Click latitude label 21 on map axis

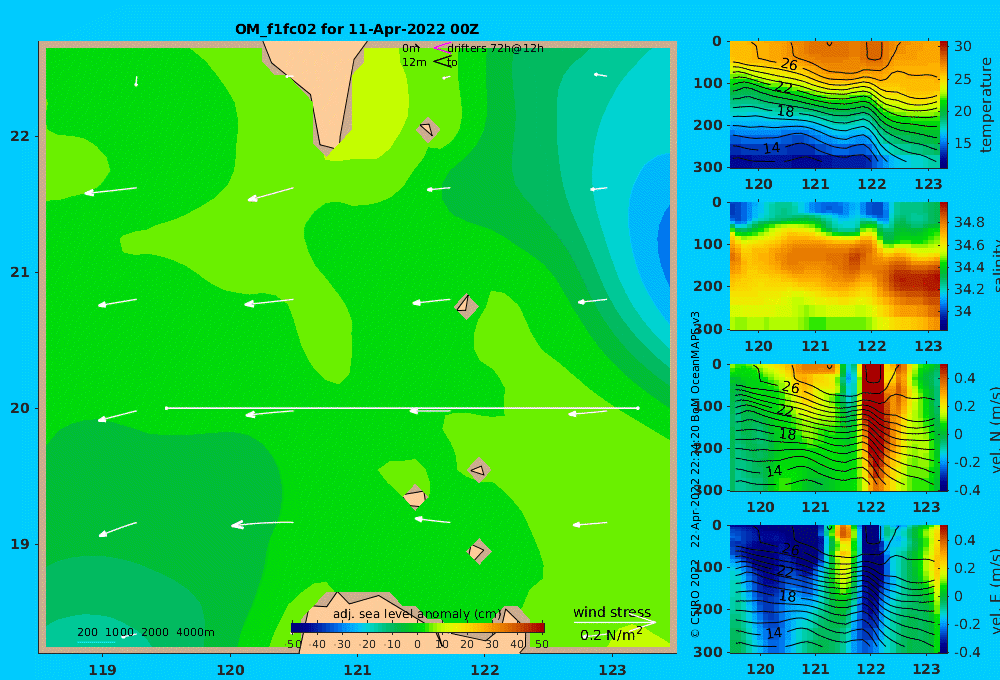[x=20, y=272]
